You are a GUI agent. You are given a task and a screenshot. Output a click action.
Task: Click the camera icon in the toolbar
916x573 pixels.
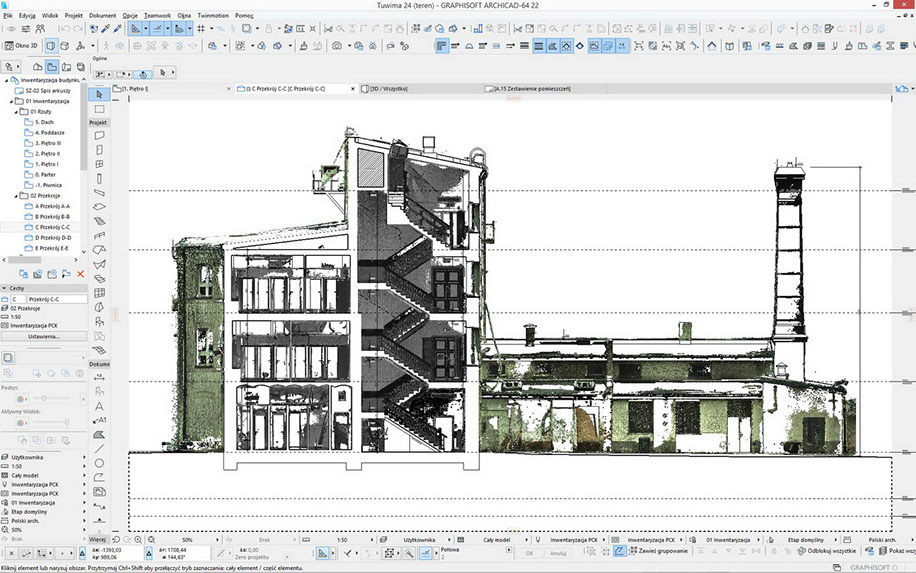[338, 45]
